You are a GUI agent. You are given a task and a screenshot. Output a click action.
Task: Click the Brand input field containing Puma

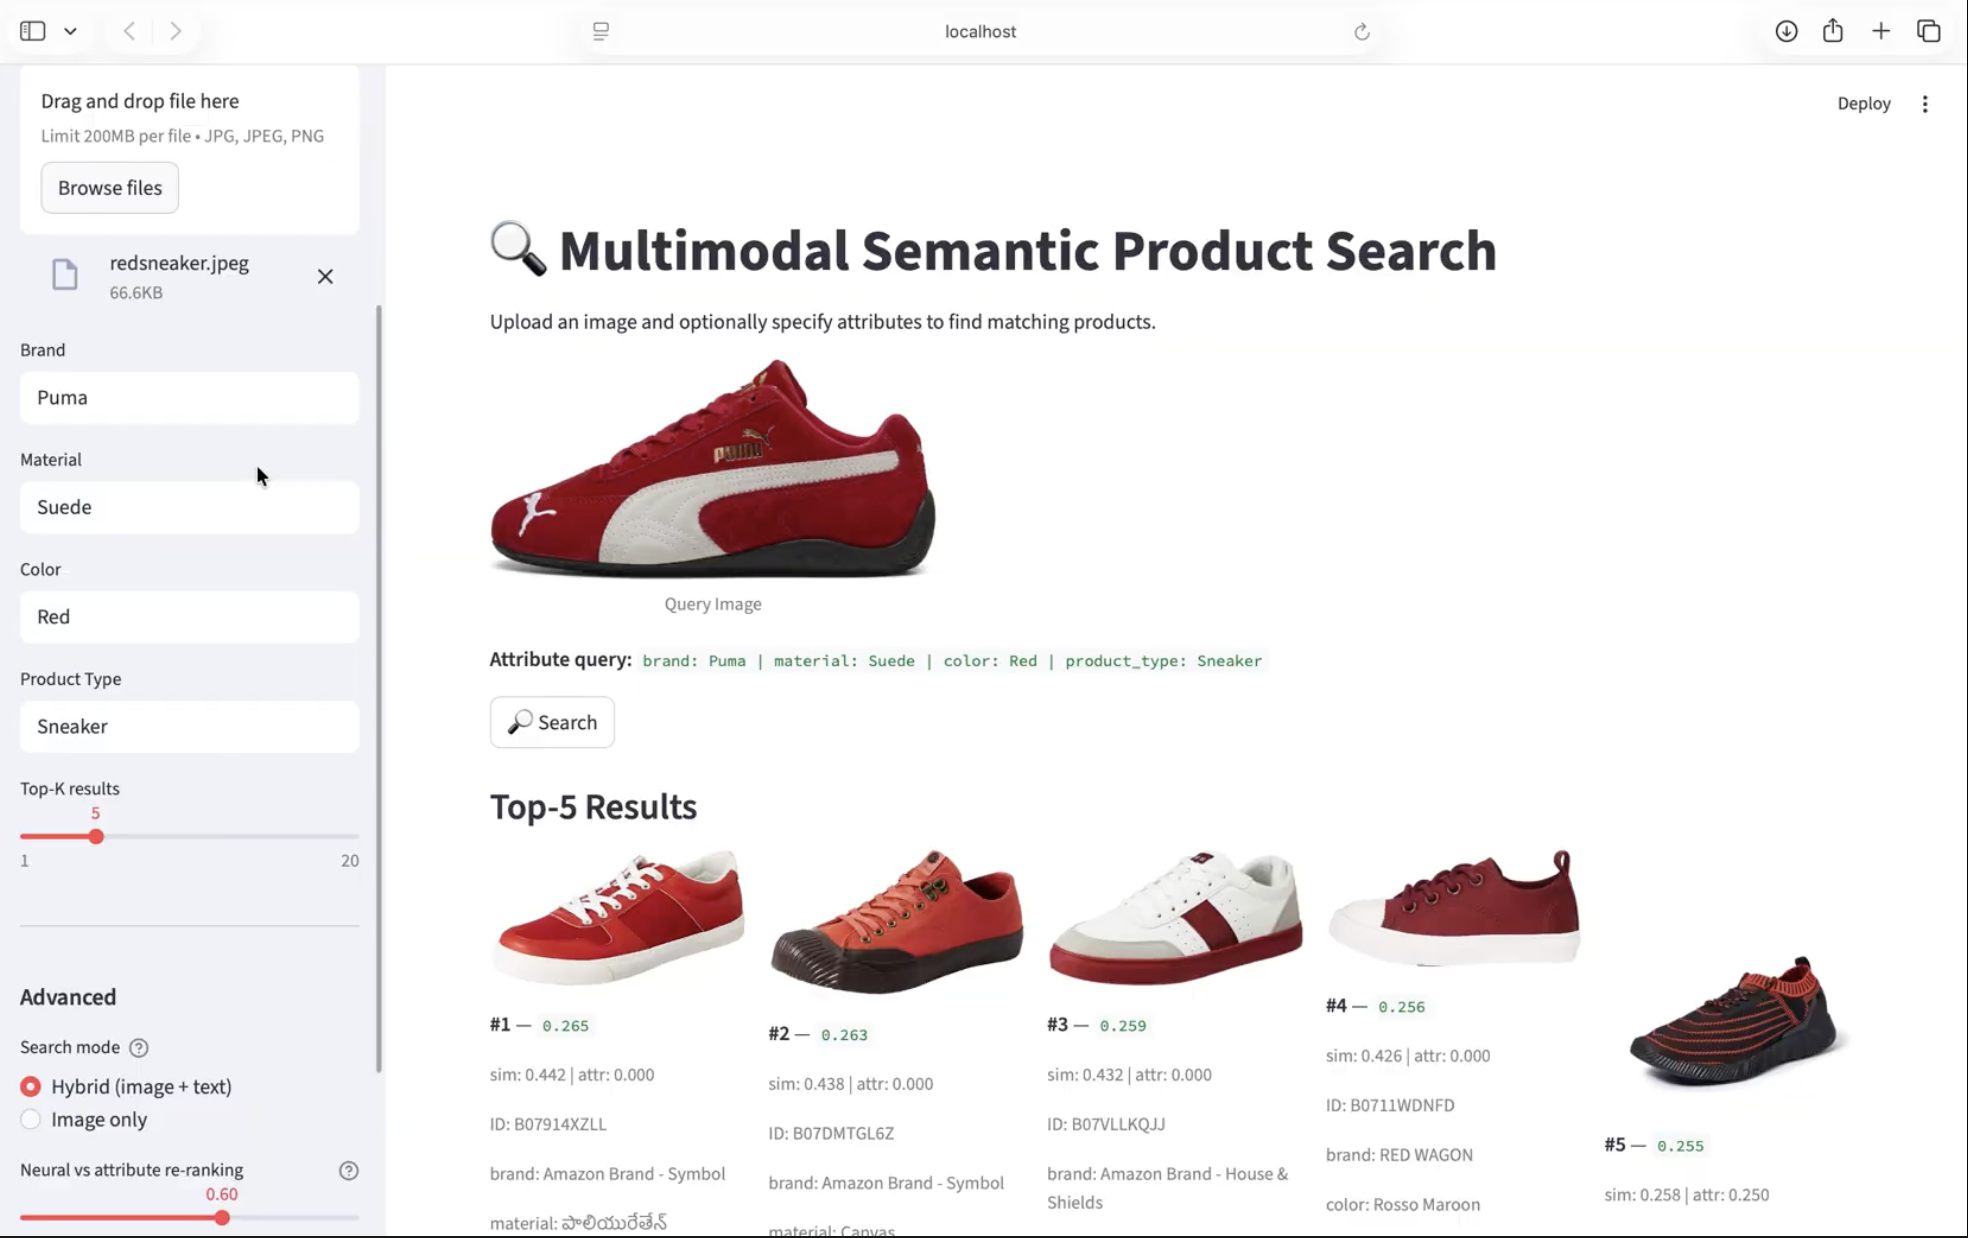point(189,398)
